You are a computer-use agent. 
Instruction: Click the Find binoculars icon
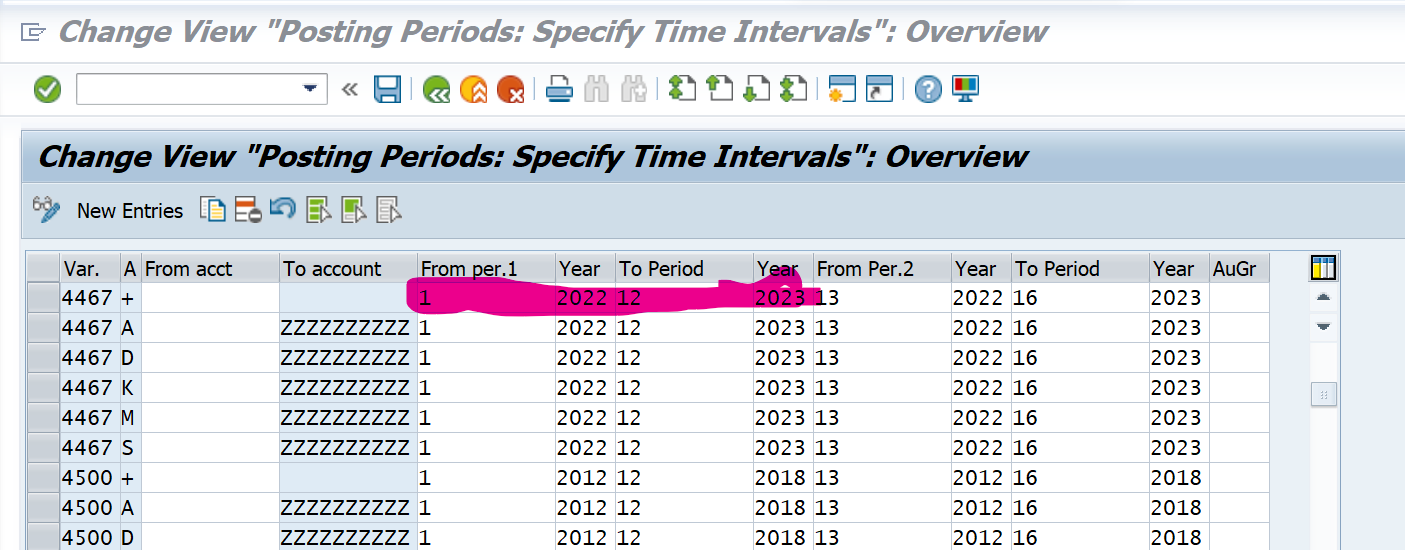pyautogui.click(x=597, y=90)
